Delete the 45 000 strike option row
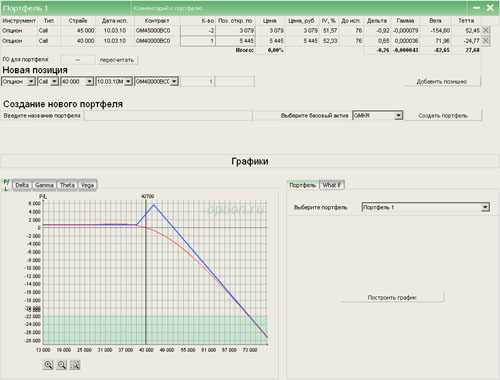The image size is (500, 380). click(486, 30)
